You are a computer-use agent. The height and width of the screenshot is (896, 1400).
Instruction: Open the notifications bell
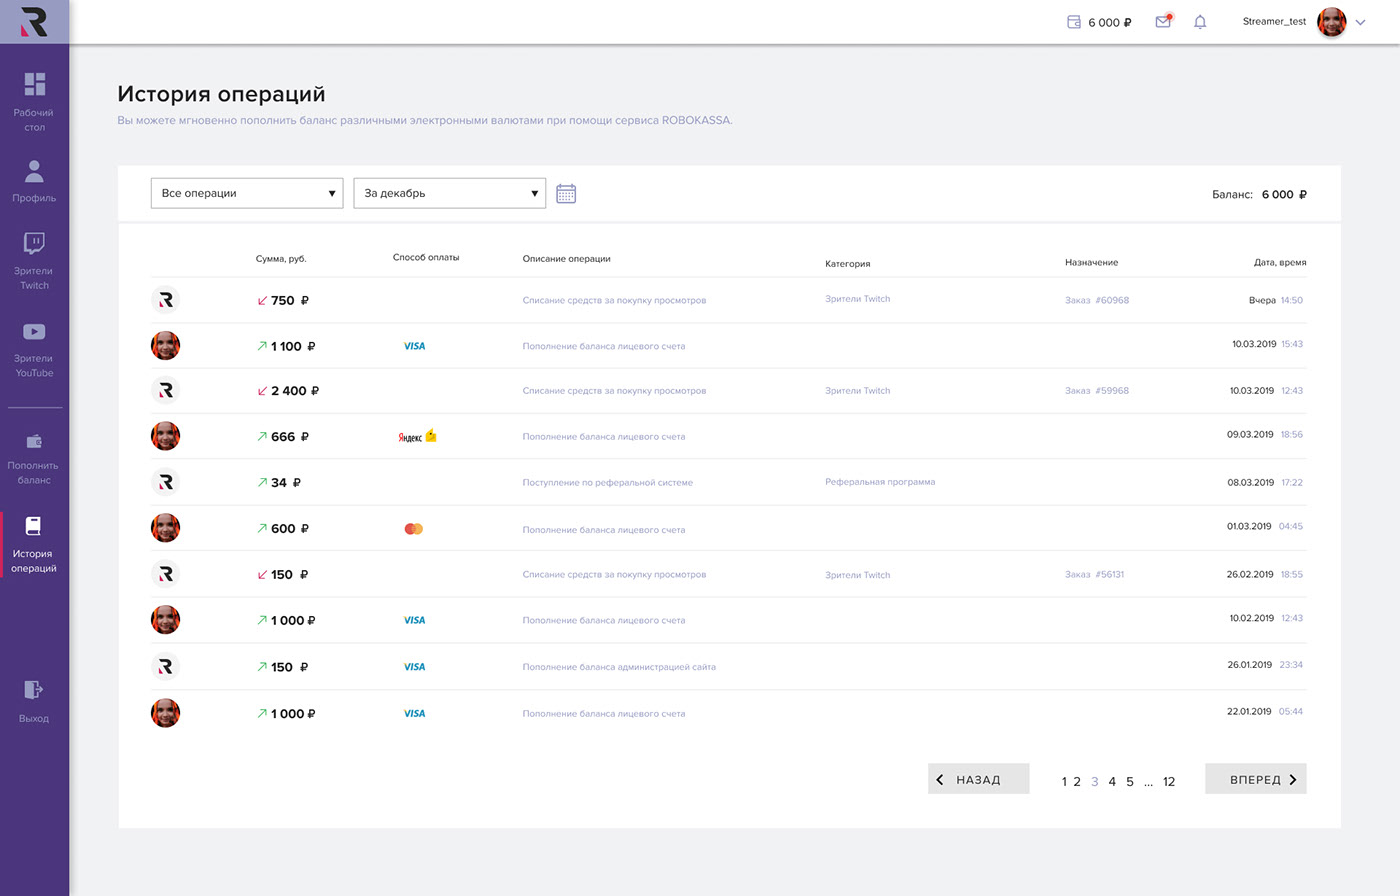point(1200,21)
